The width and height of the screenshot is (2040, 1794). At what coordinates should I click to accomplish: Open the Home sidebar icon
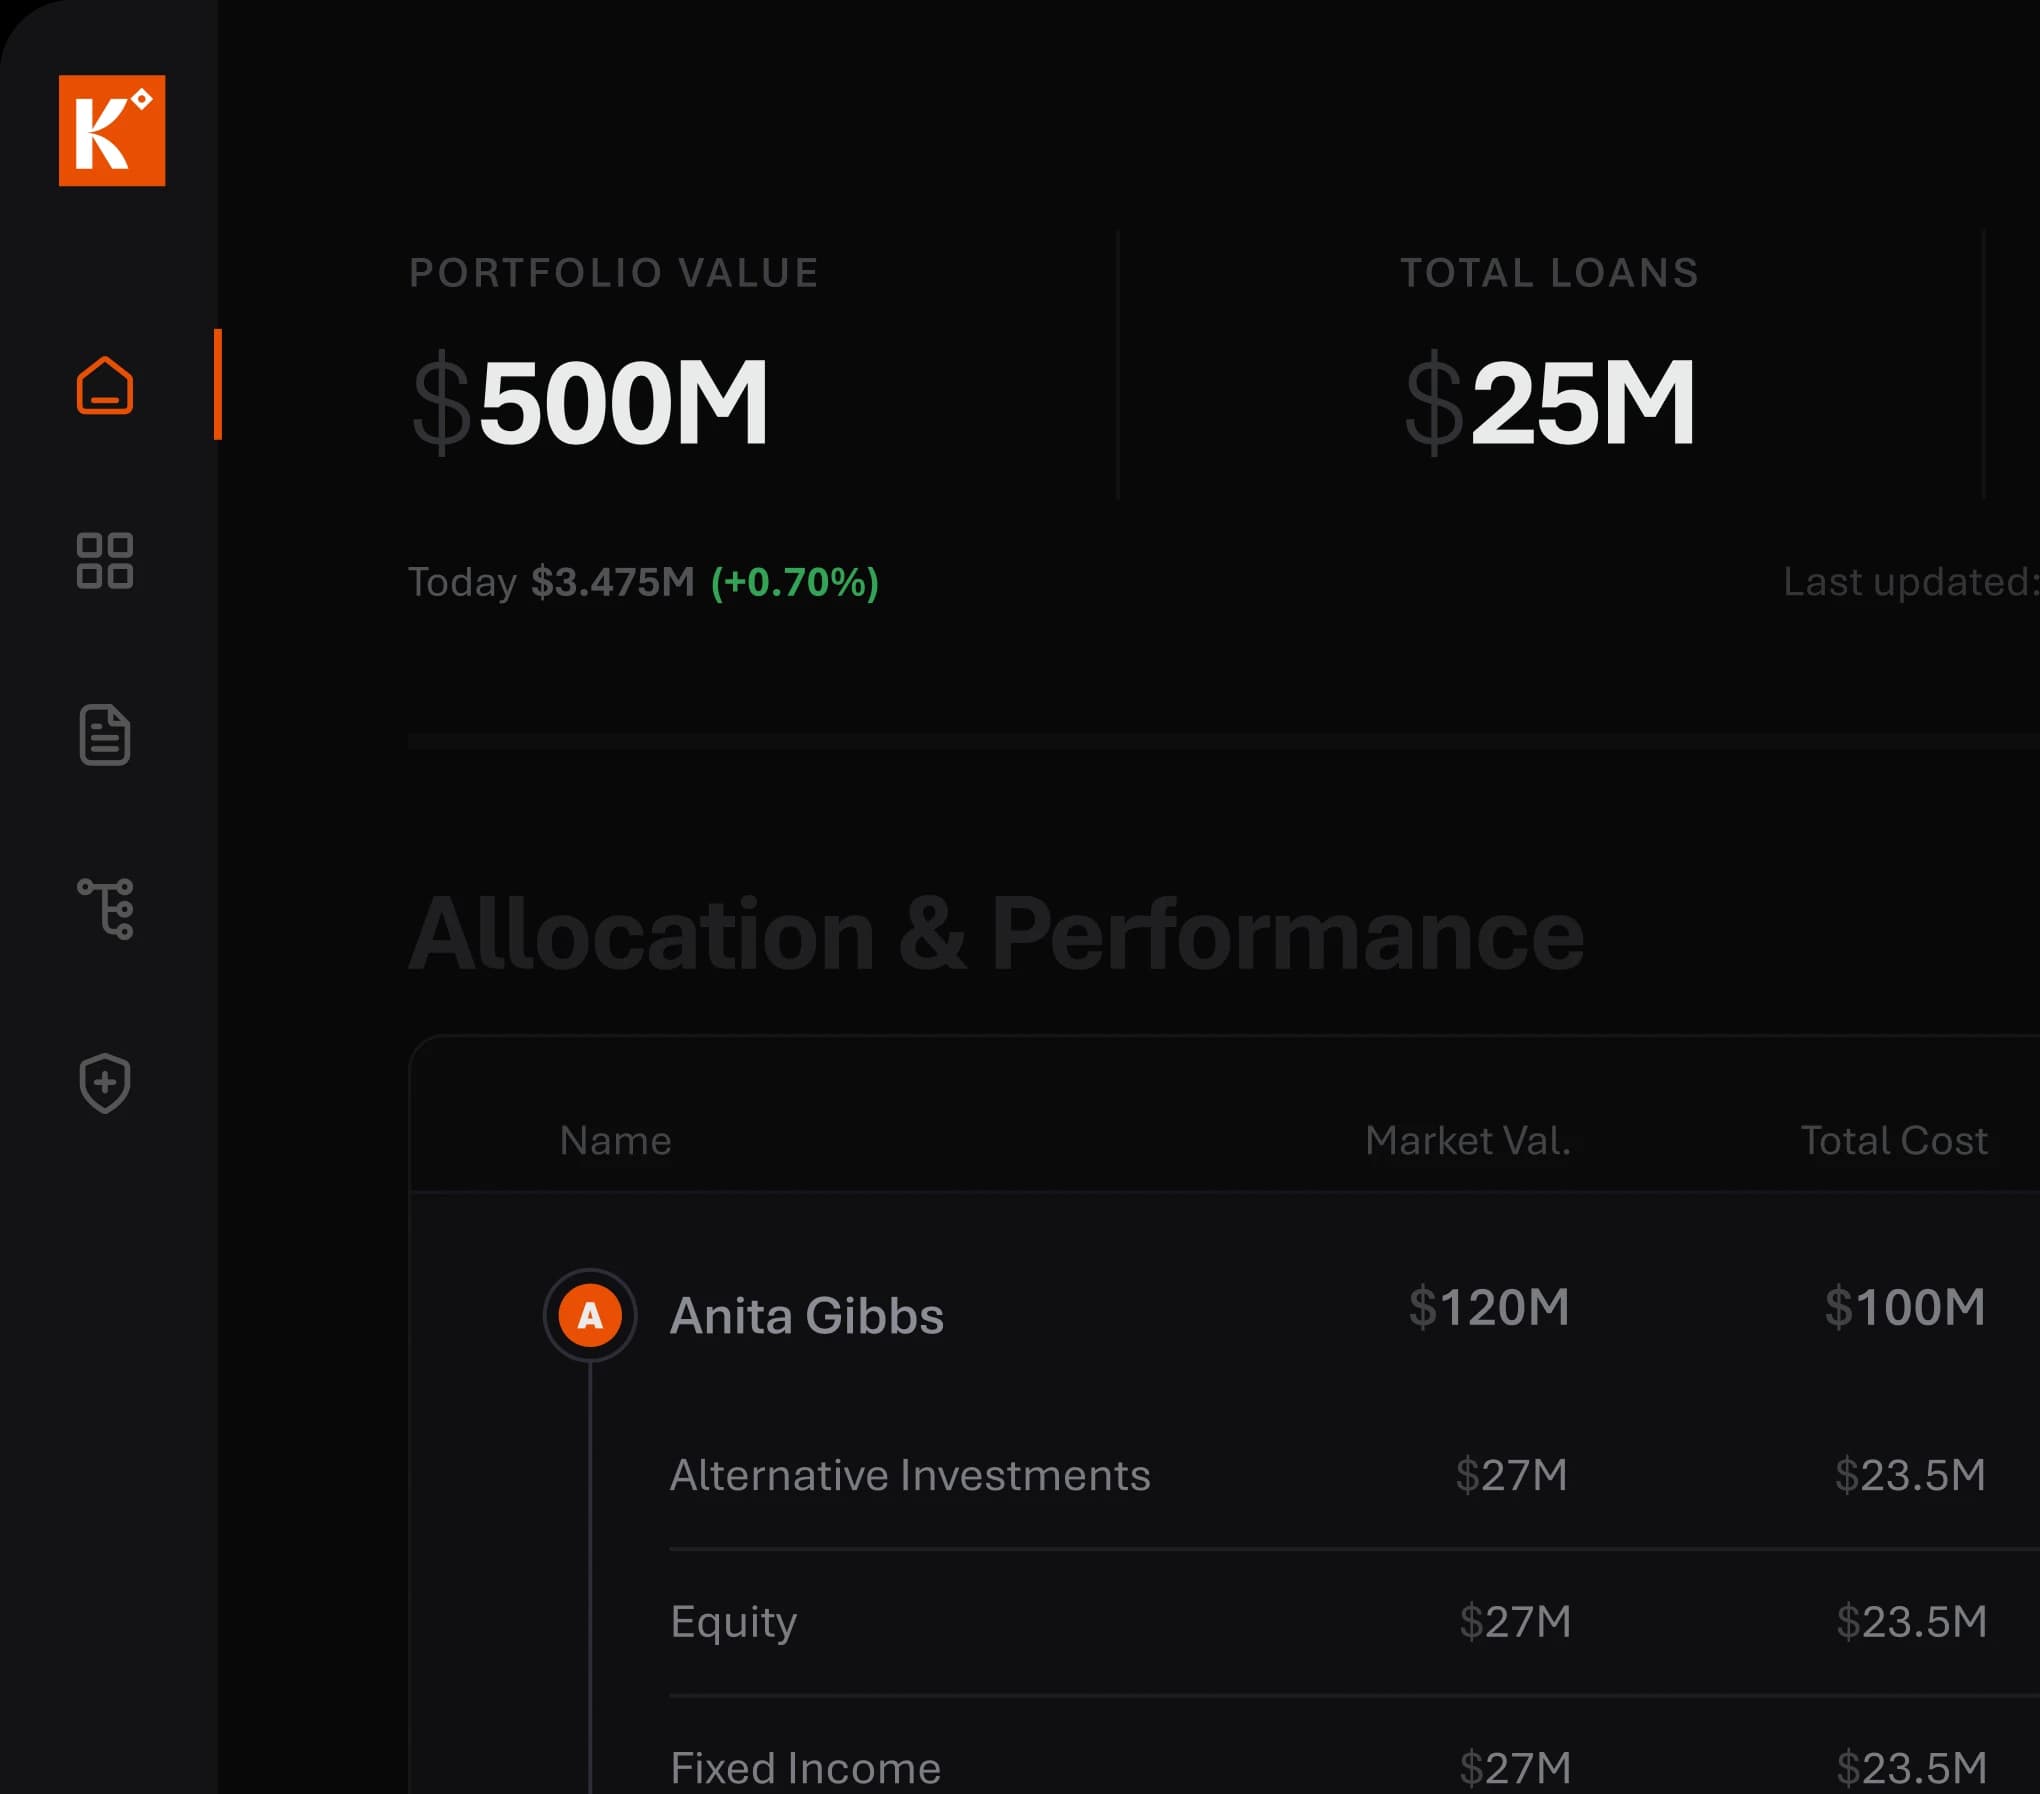pyautogui.click(x=105, y=385)
